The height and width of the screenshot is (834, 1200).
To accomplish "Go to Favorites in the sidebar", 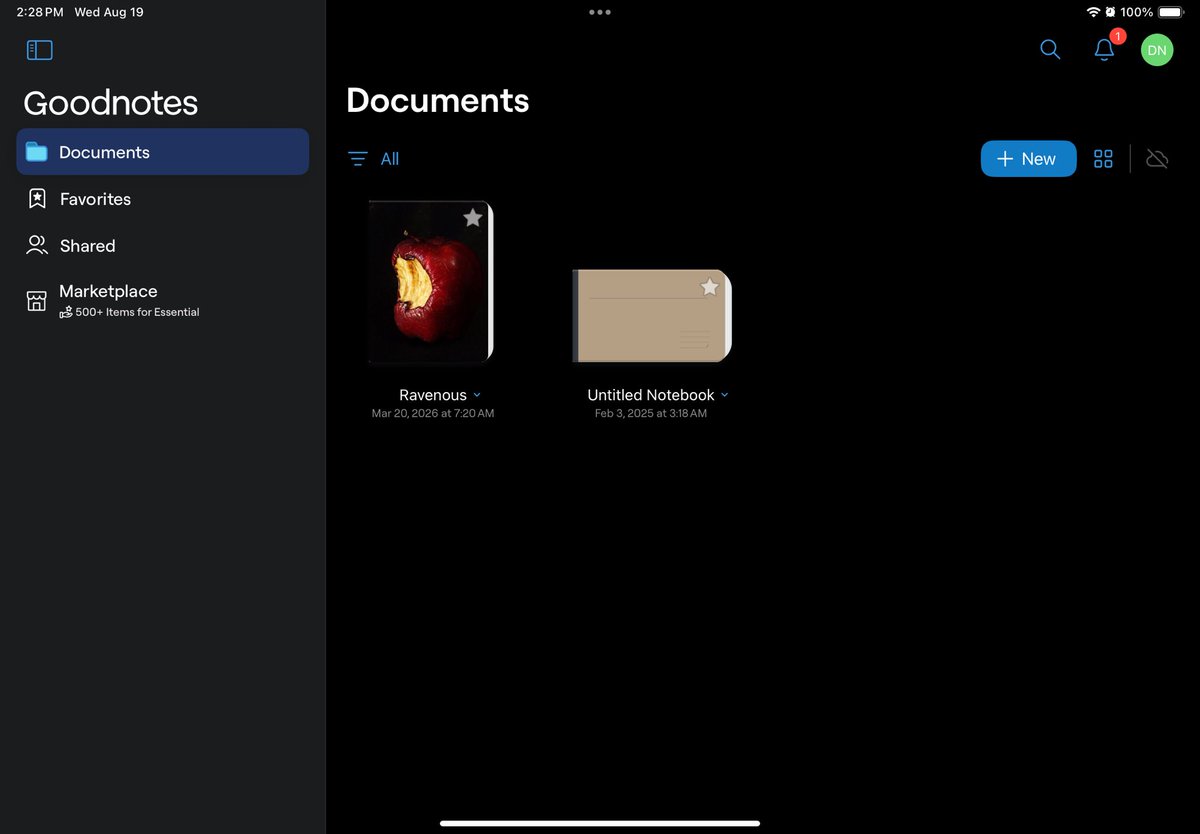I will tap(163, 199).
